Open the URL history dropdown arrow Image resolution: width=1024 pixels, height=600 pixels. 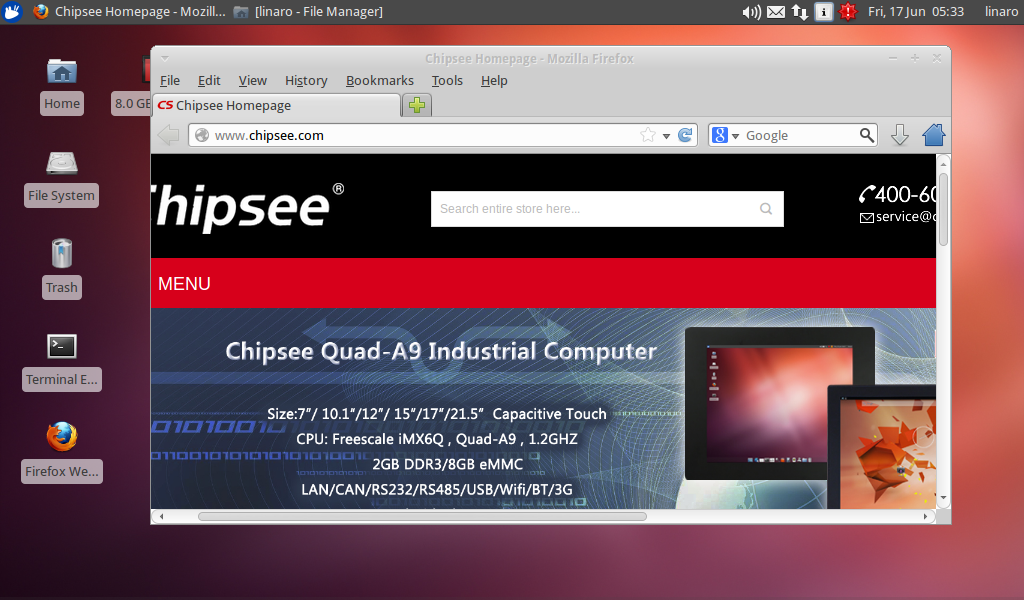[x=666, y=136]
